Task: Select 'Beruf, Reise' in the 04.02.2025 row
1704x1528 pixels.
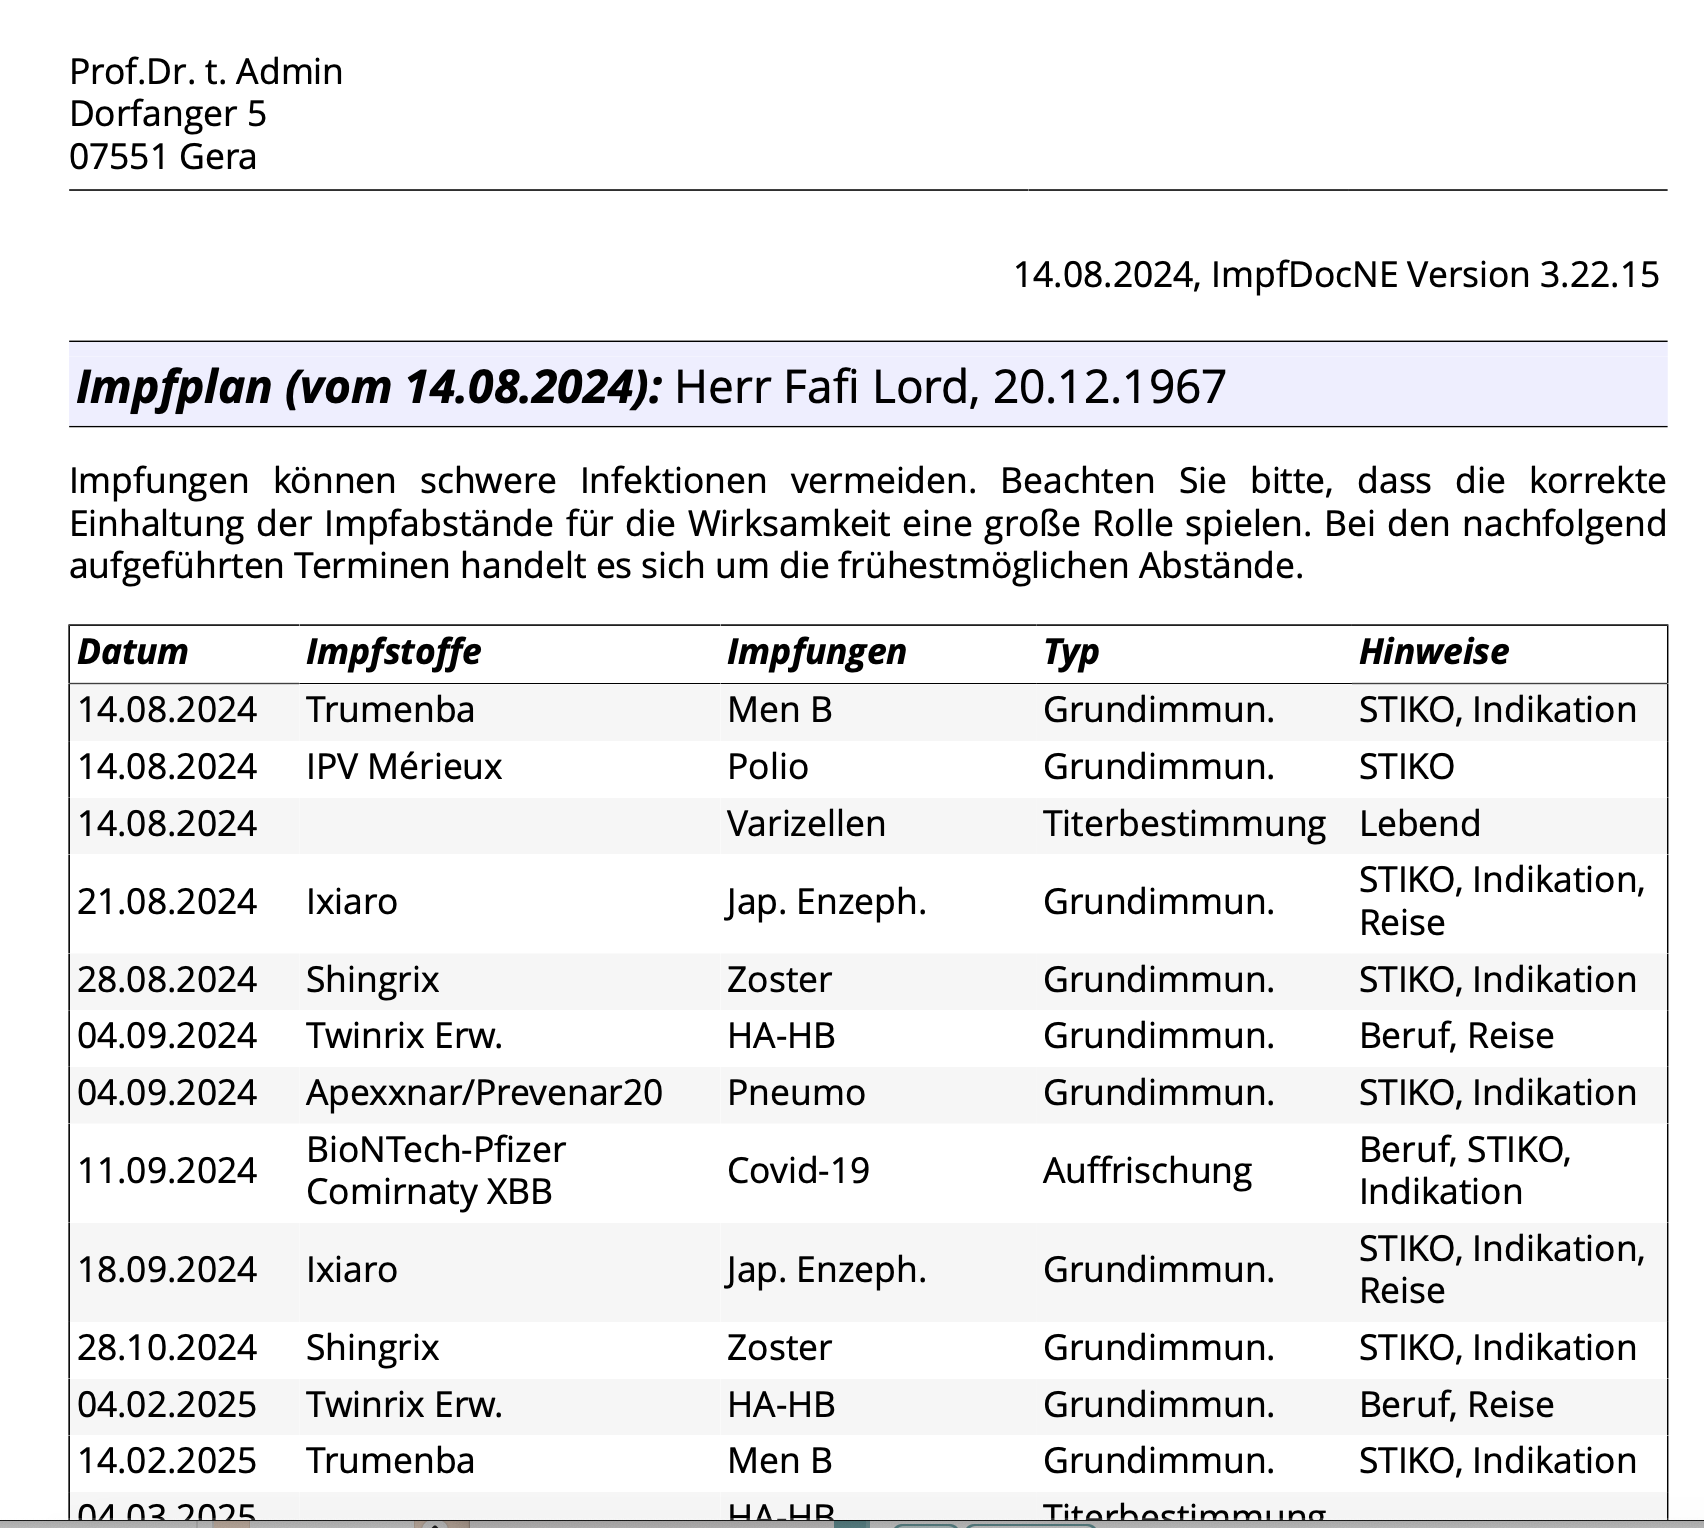Action: 1456,1405
